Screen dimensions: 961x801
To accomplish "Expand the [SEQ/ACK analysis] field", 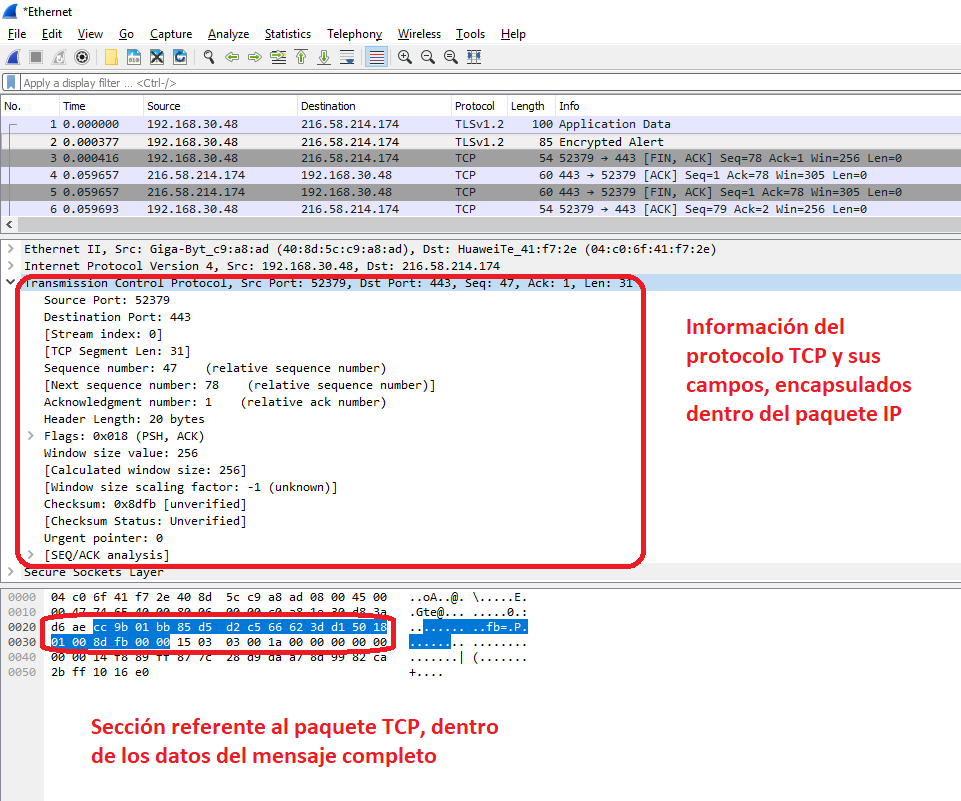I will point(31,555).
